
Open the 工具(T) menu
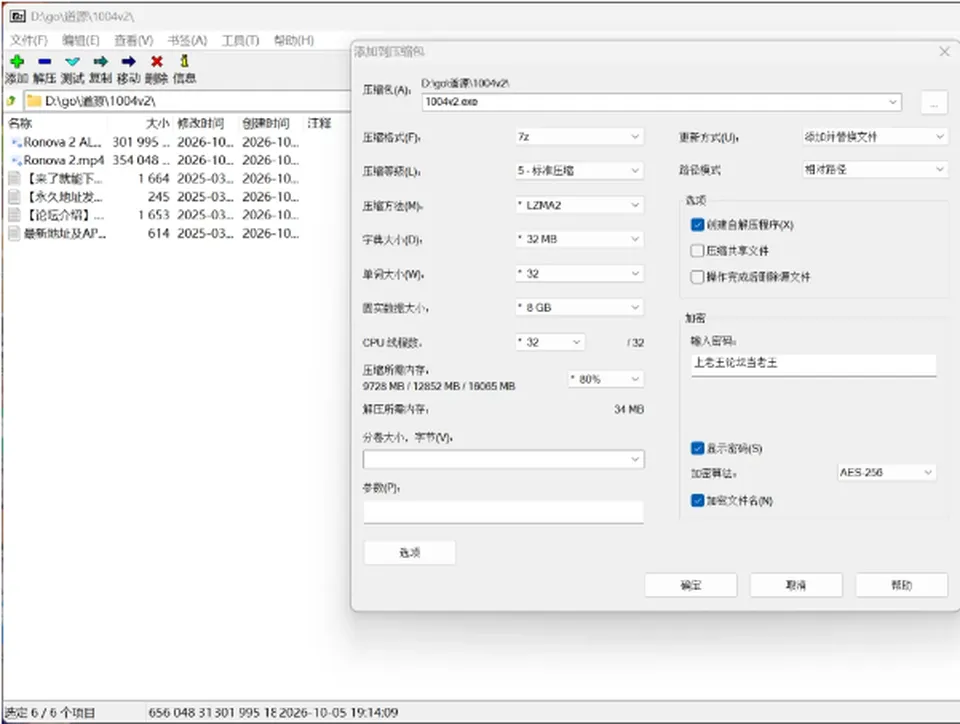coord(240,40)
